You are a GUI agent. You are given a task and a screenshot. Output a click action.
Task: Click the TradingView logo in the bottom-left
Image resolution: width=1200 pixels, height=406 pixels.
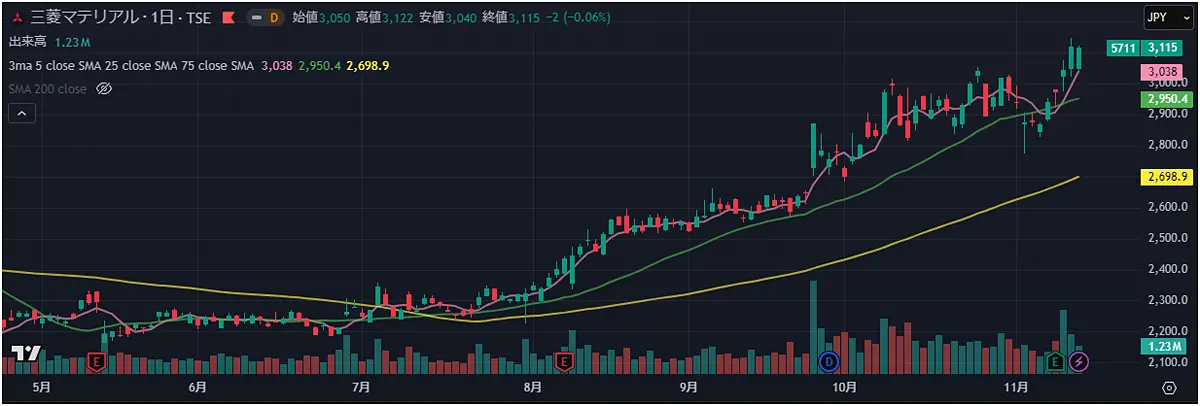pyautogui.click(x=25, y=354)
